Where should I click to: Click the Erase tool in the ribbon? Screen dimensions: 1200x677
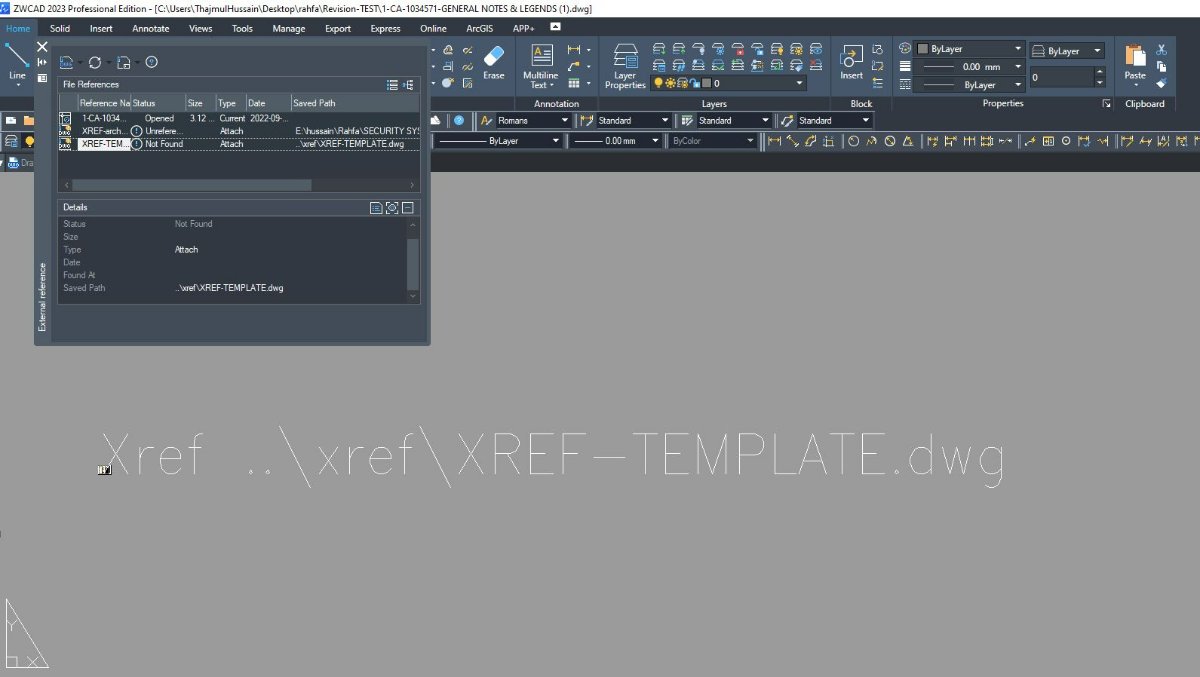click(x=494, y=61)
